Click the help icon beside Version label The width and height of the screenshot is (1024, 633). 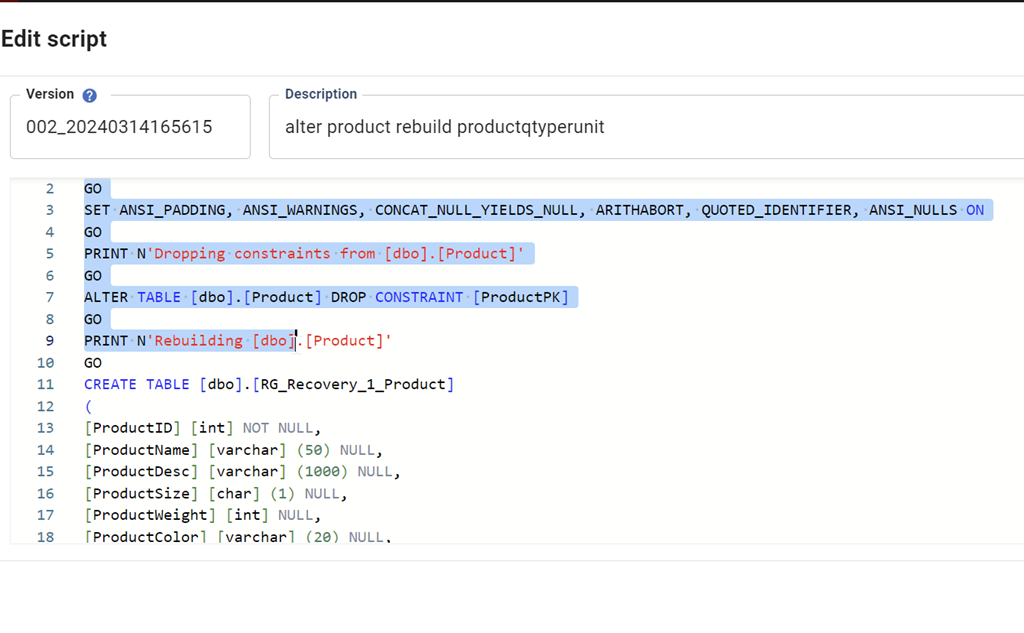click(x=89, y=96)
